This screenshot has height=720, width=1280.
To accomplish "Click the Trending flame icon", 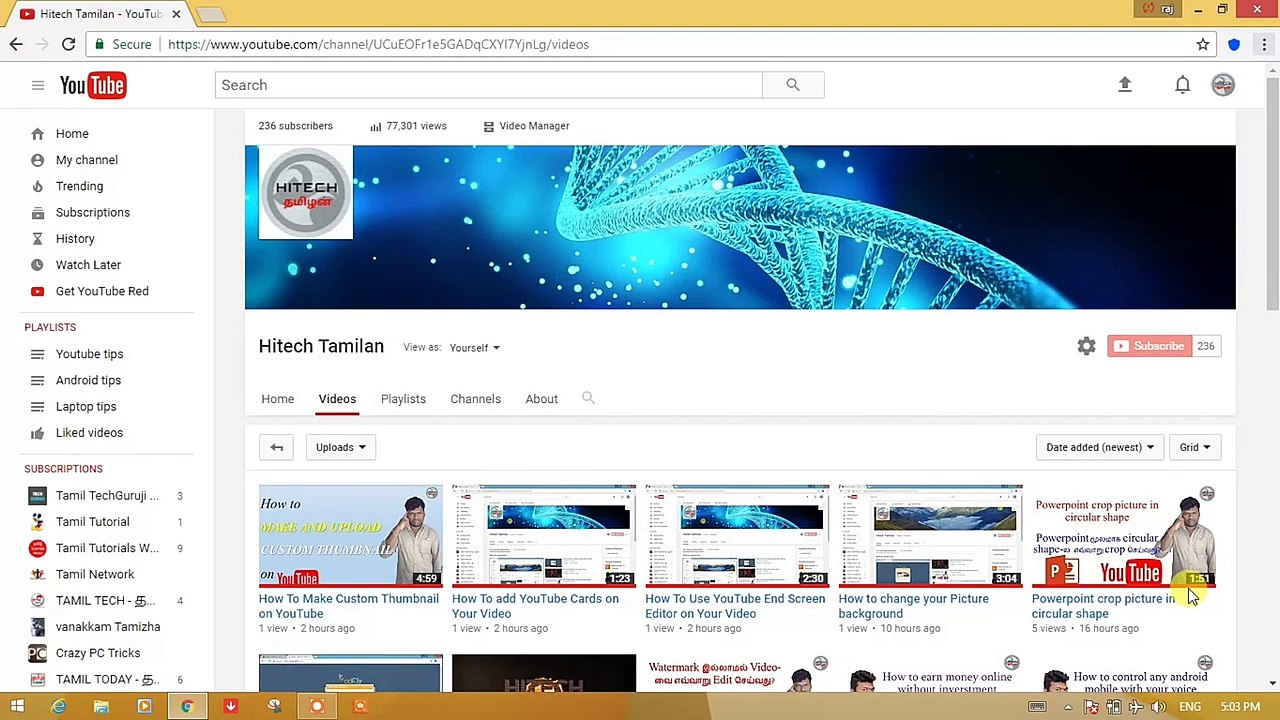I will (x=37, y=186).
